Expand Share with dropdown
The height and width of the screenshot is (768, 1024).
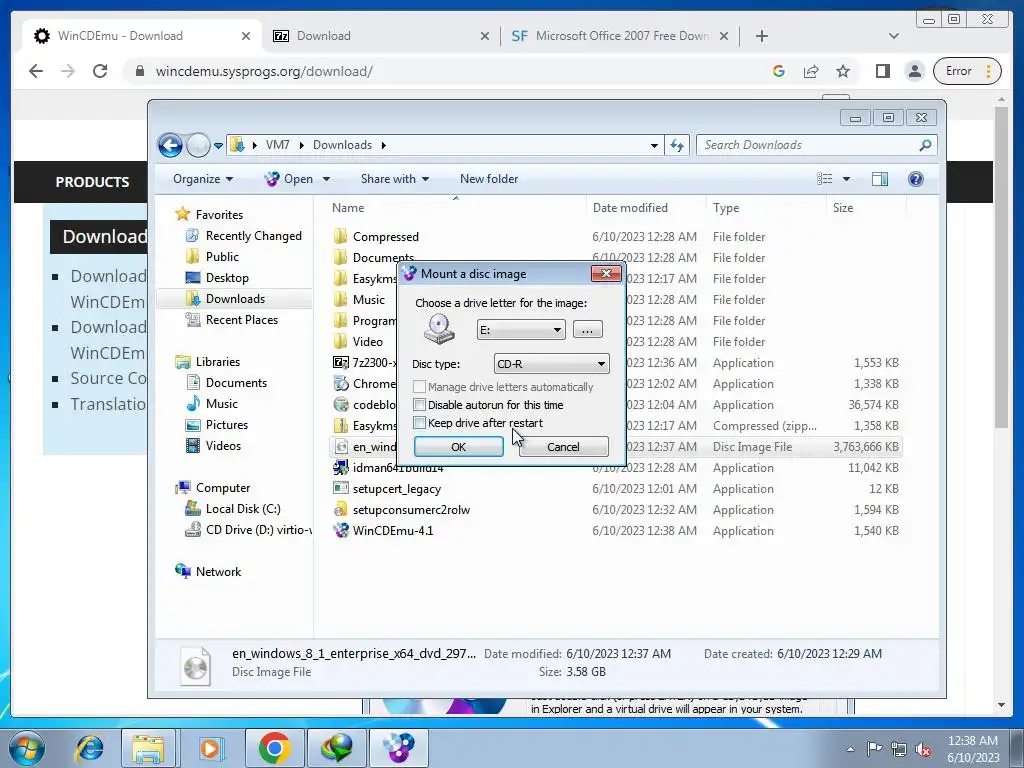point(394,179)
